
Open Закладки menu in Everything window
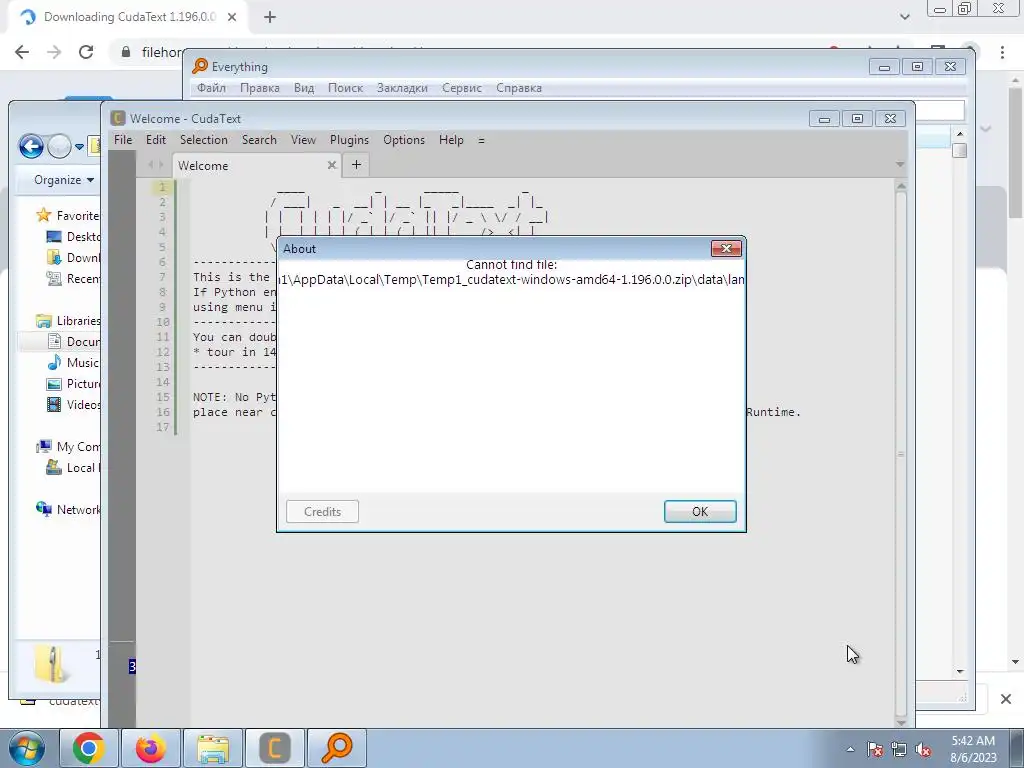[x=402, y=88]
